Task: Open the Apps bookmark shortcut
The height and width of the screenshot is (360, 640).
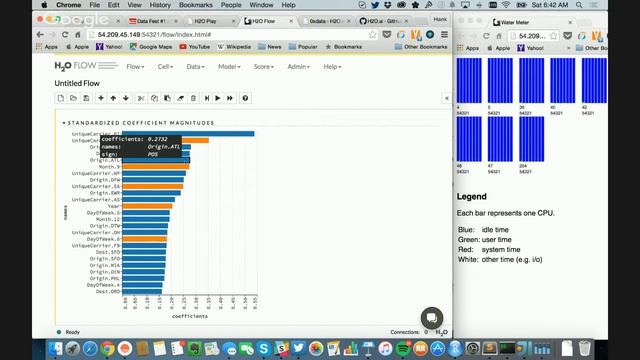Action: pyautogui.click(x=47, y=47)
